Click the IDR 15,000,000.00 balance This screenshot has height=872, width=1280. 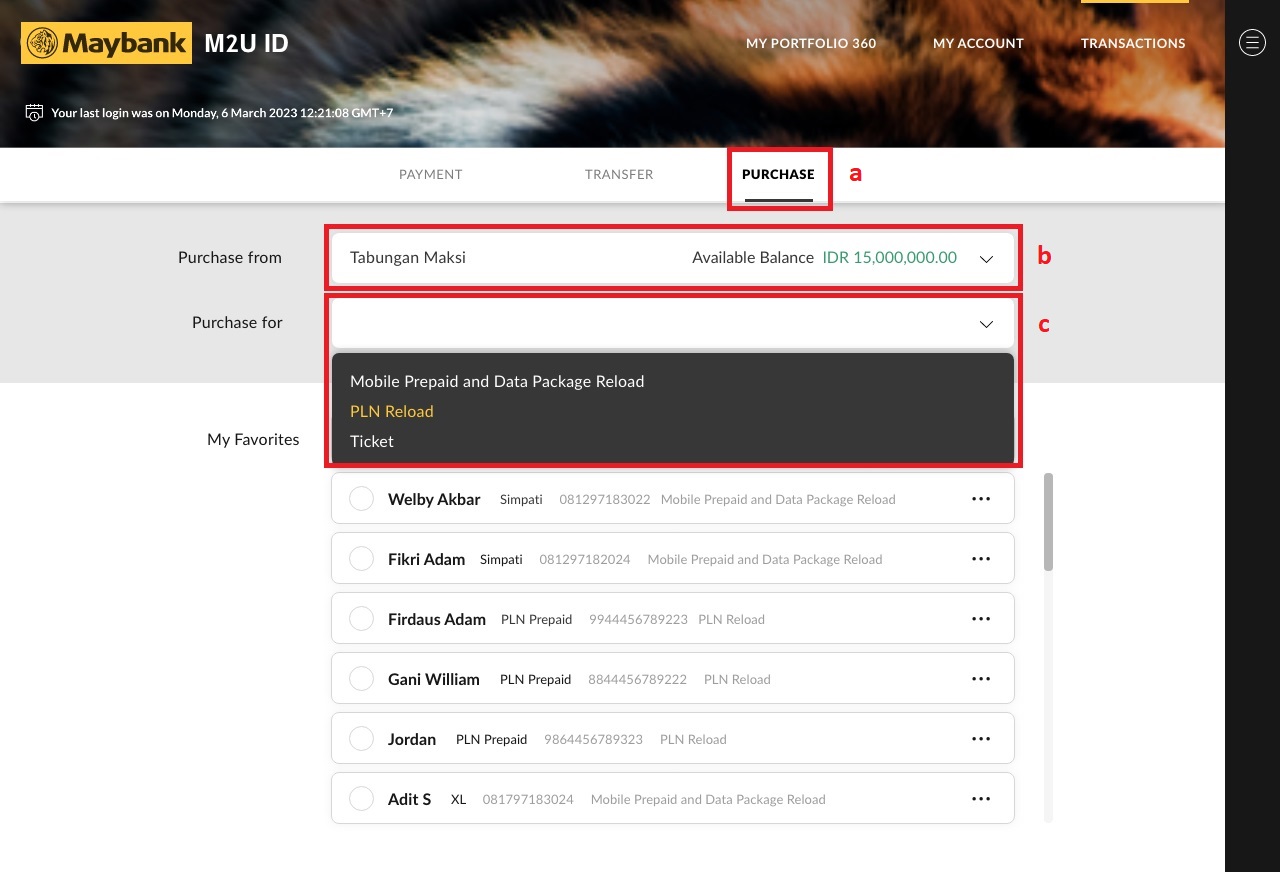[890, 257]
